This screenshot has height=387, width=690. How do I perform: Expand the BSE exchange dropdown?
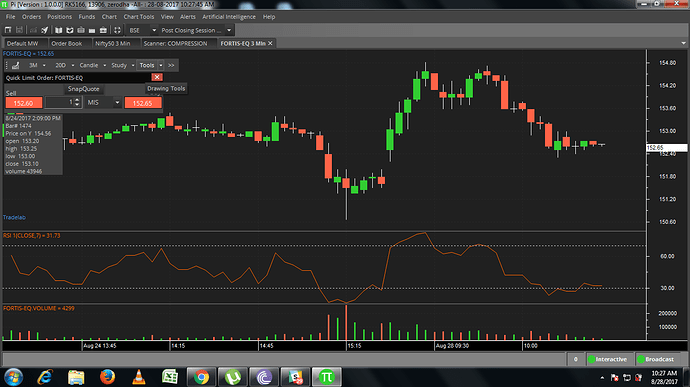(154, 30)
